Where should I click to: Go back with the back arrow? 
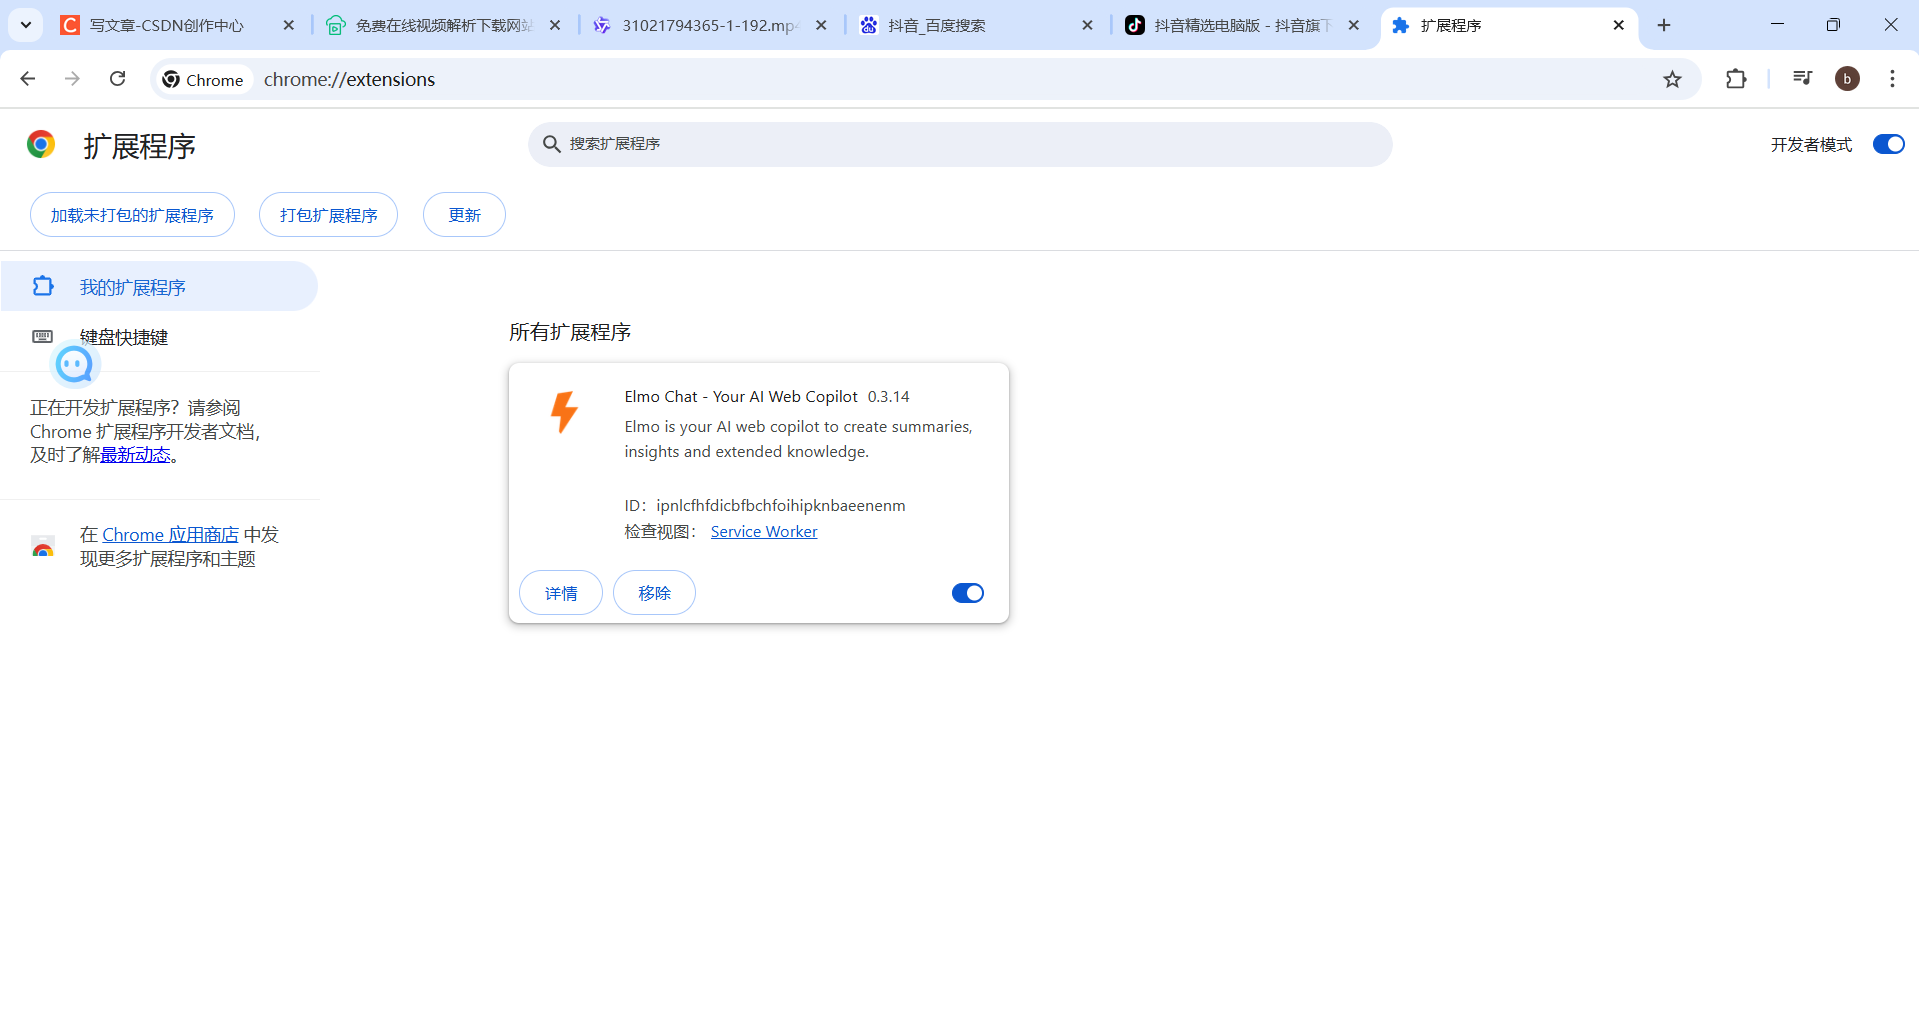[x=28, y=79]
